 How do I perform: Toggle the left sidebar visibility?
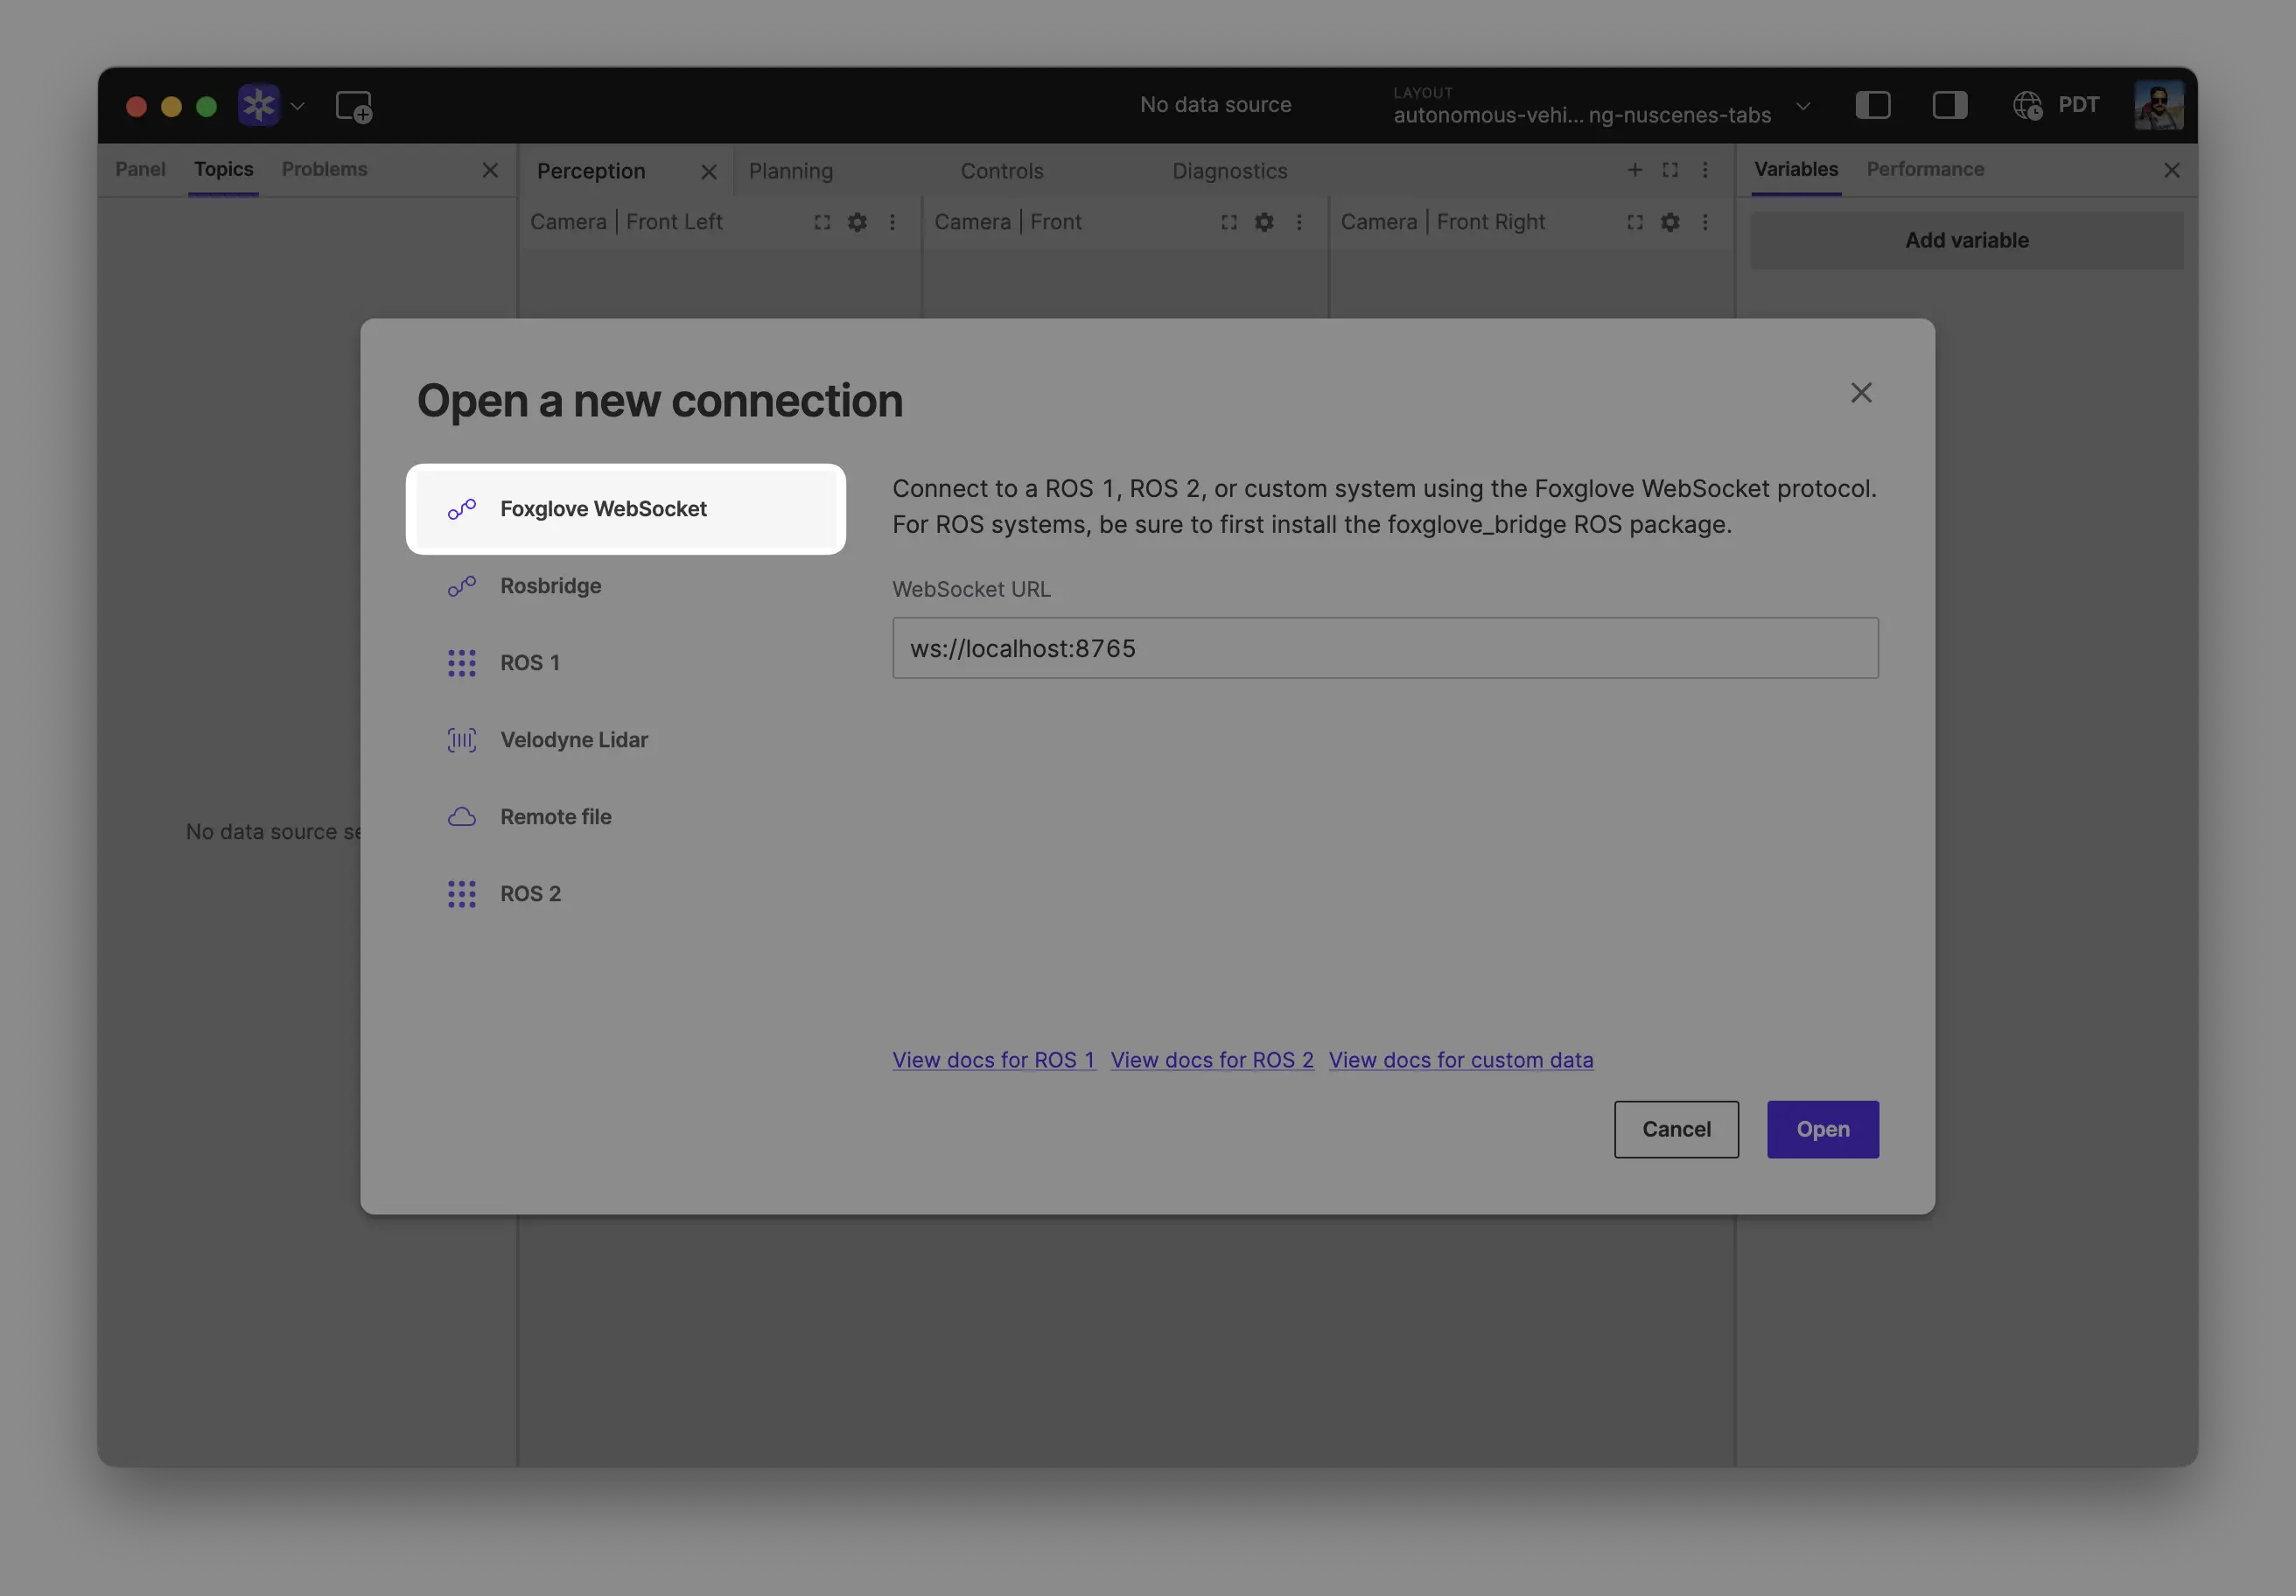(1874, 105)
